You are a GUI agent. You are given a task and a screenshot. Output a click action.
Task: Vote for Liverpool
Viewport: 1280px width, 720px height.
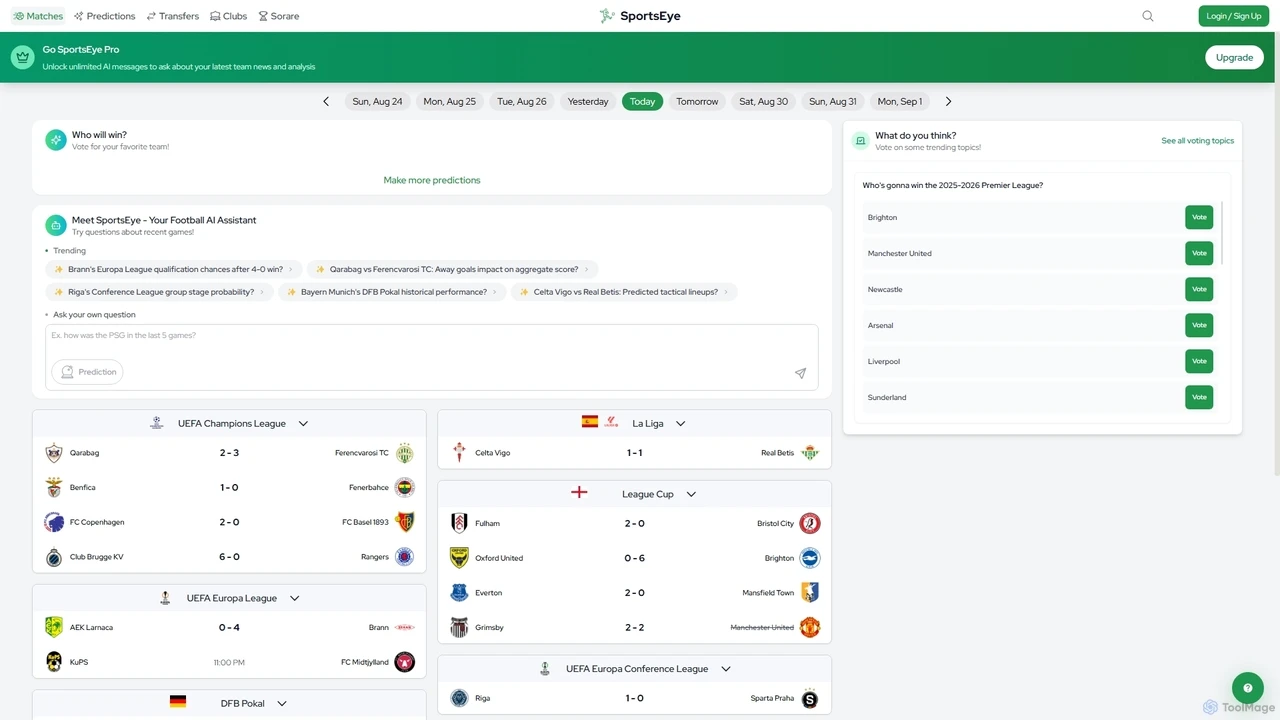1199,361
